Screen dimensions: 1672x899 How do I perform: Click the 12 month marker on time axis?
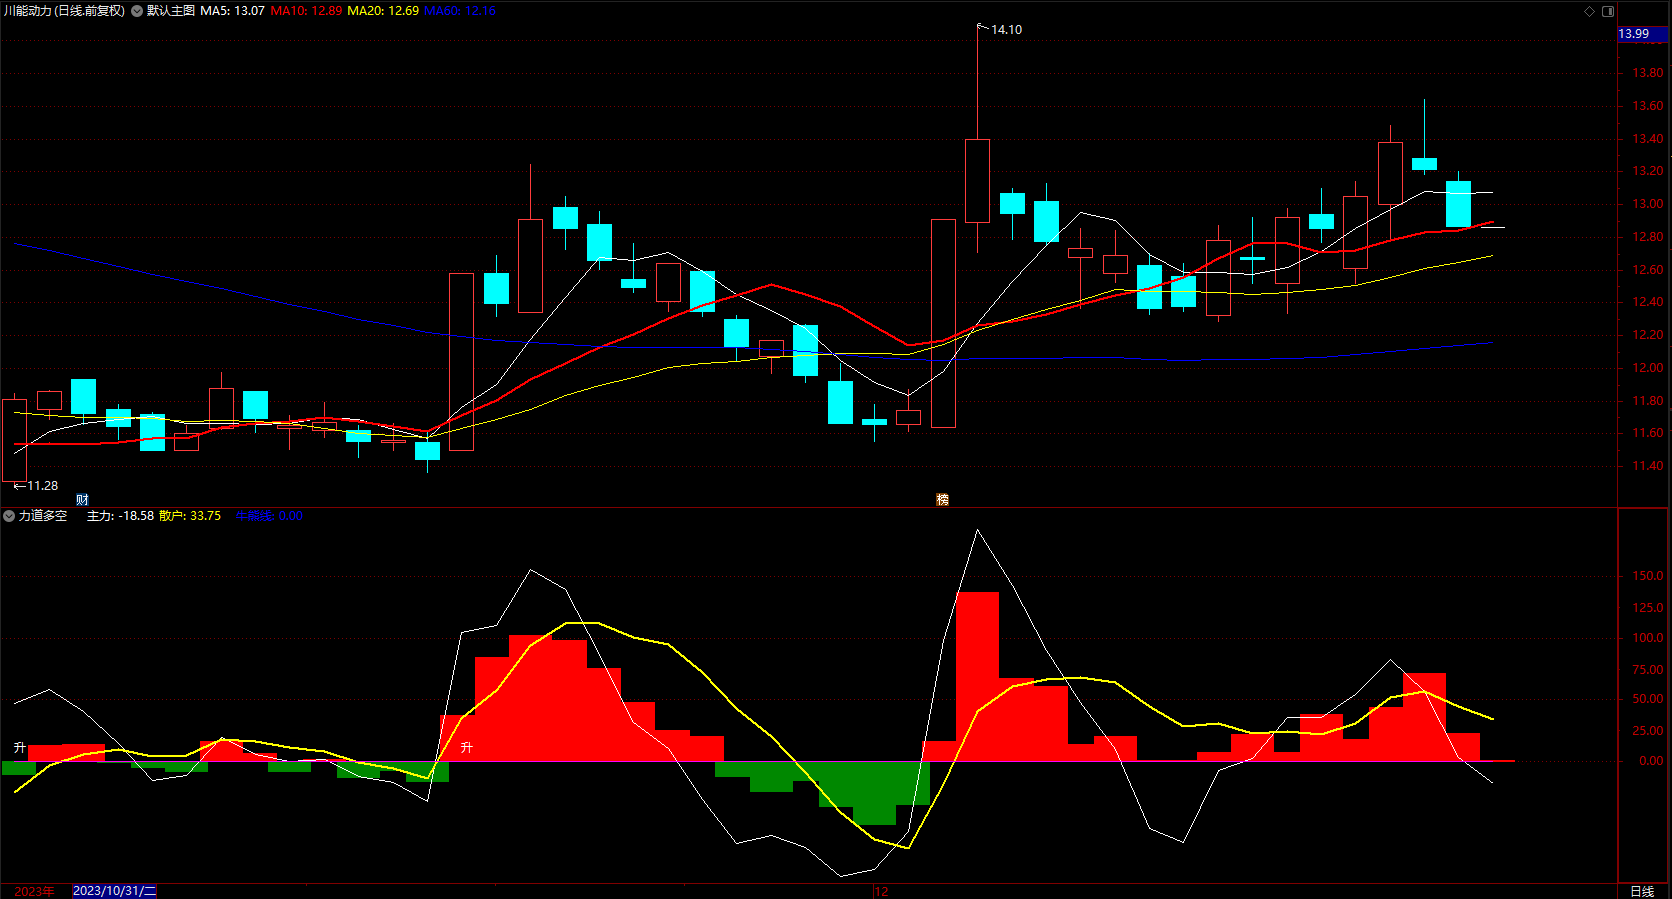click(x=881, y=891)
